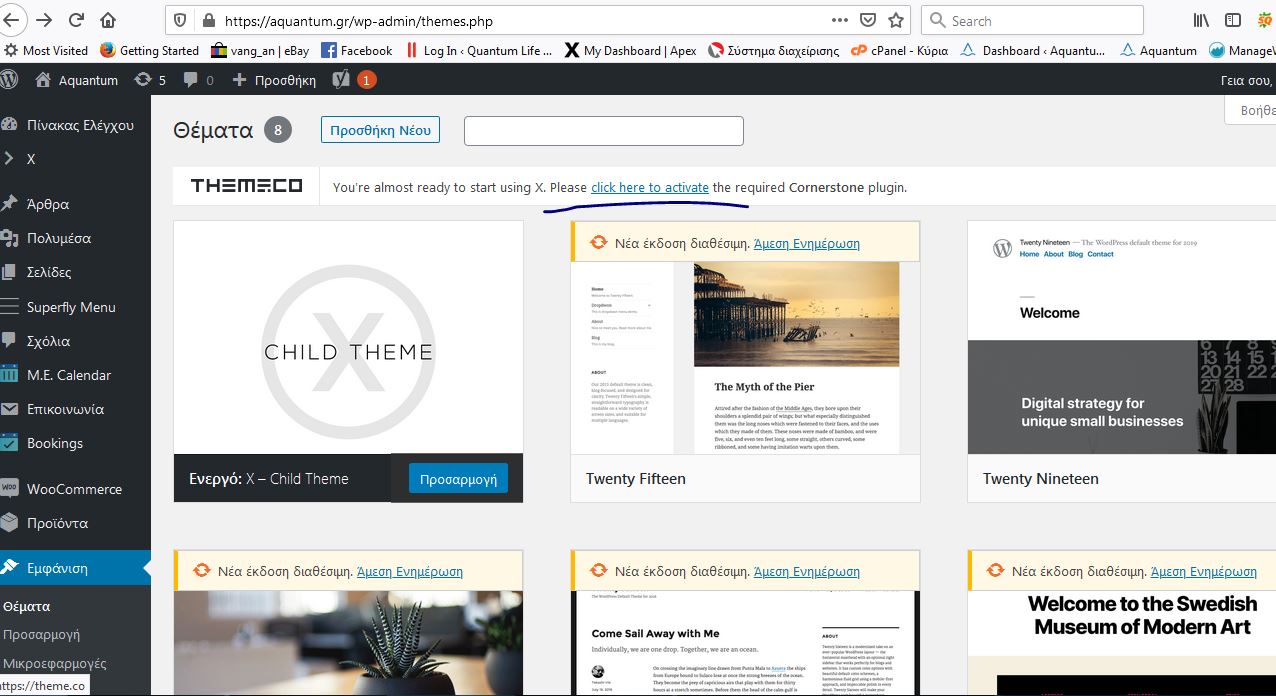Open the Pocket save icon in address bar
Image resolution: width=1276 pixels, height=696 pixels.
point(868,20)
